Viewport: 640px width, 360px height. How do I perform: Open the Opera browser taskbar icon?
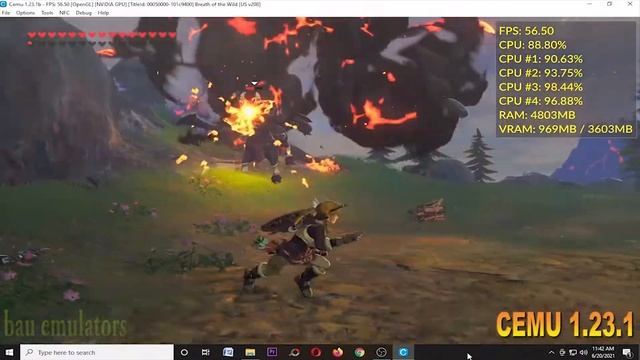click(316, 352)
